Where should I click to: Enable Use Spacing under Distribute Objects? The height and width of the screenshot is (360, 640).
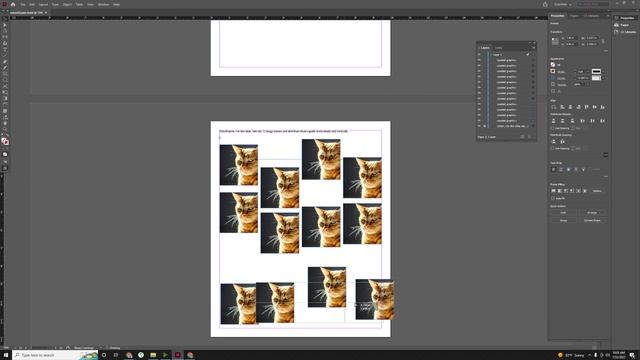(552, 128)
